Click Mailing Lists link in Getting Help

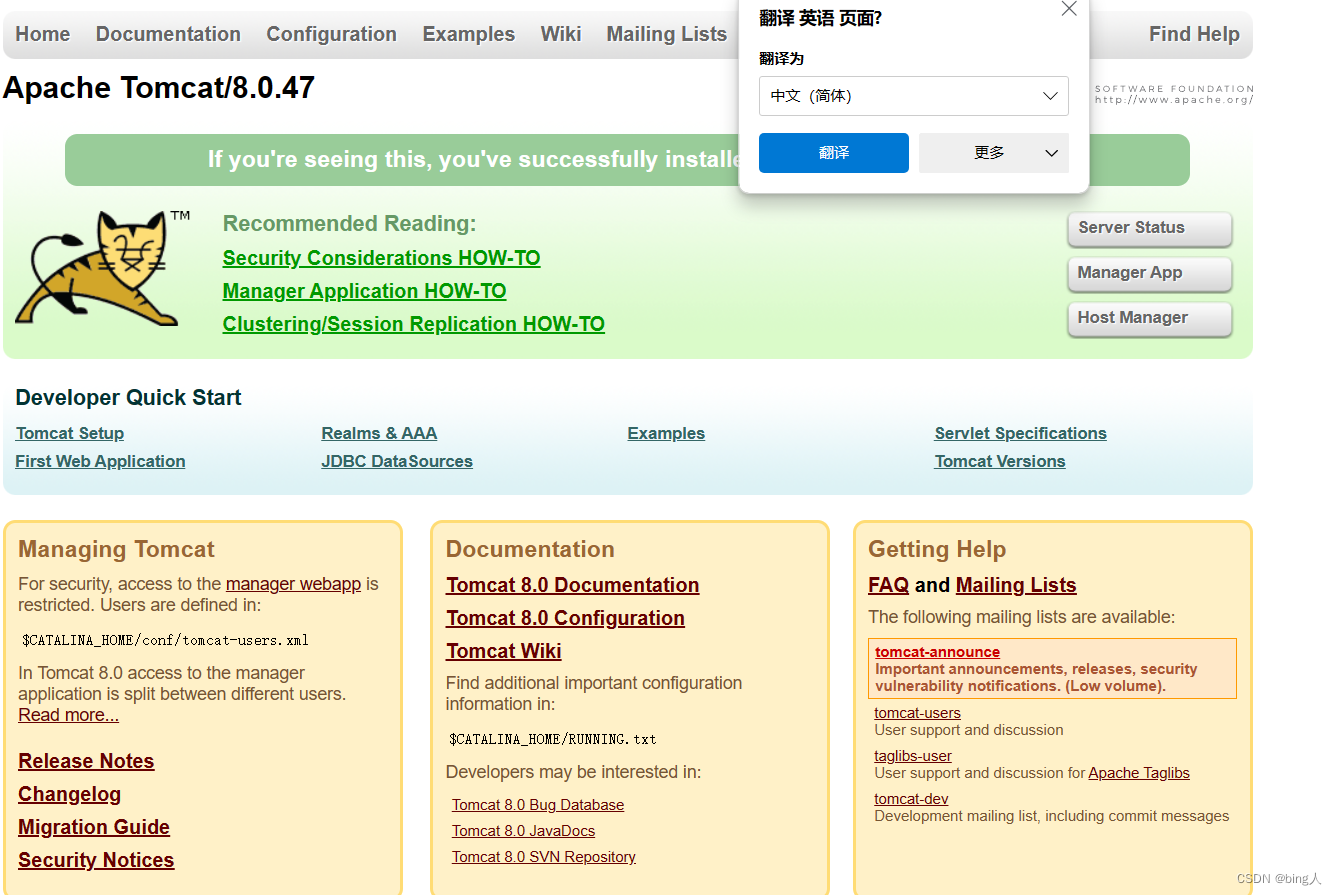click(x=1016, y=585)
